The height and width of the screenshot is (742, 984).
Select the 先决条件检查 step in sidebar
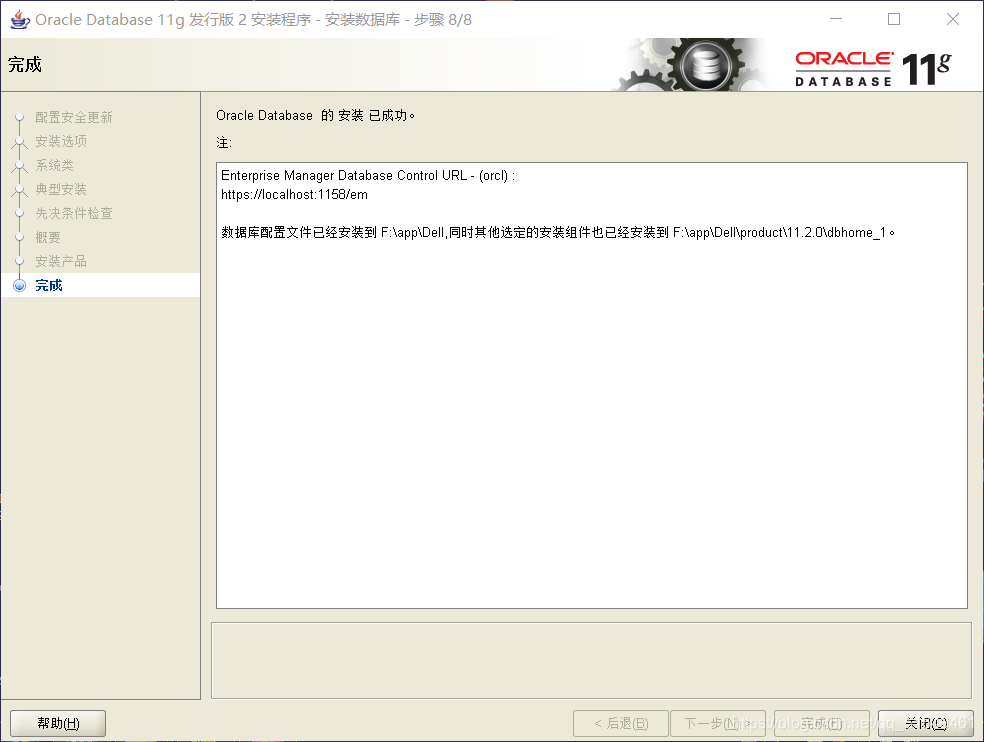[x=73, y=213]
